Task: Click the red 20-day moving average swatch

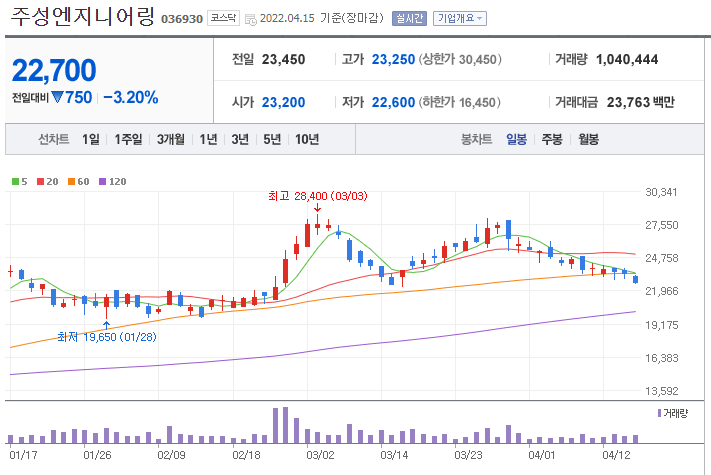Action: click(40, 182)
